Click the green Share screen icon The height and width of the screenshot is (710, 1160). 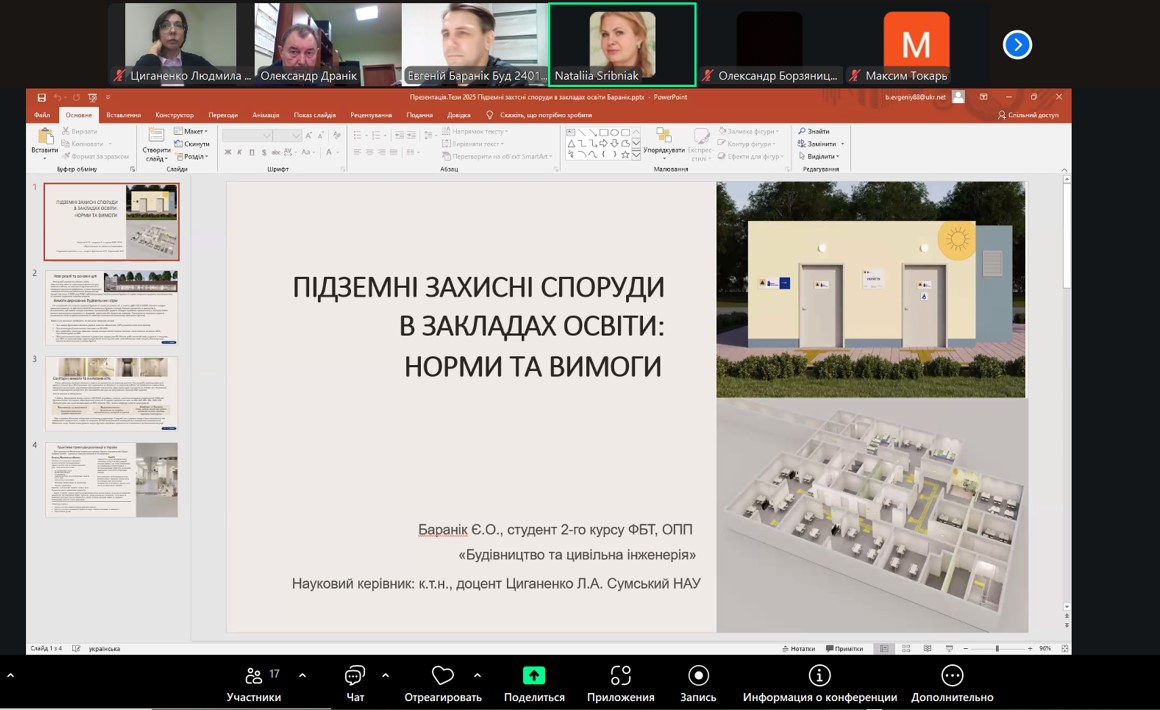[x=534, y=676]
